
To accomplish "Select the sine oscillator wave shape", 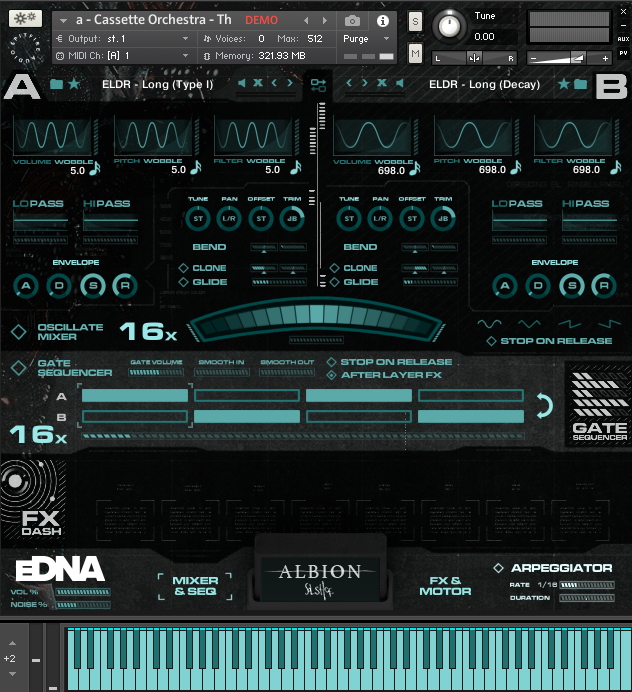I will 489,324.
